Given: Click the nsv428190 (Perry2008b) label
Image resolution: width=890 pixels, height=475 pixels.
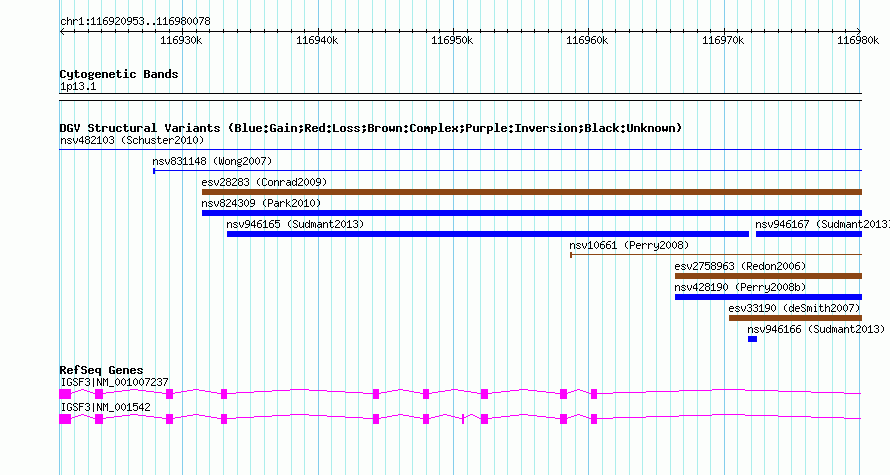Looking at the screenshot, I should pos(740,287).
